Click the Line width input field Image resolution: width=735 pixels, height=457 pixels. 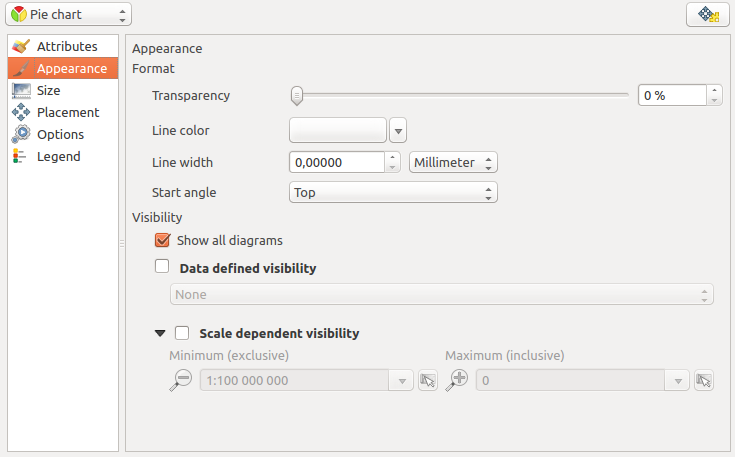336,162
